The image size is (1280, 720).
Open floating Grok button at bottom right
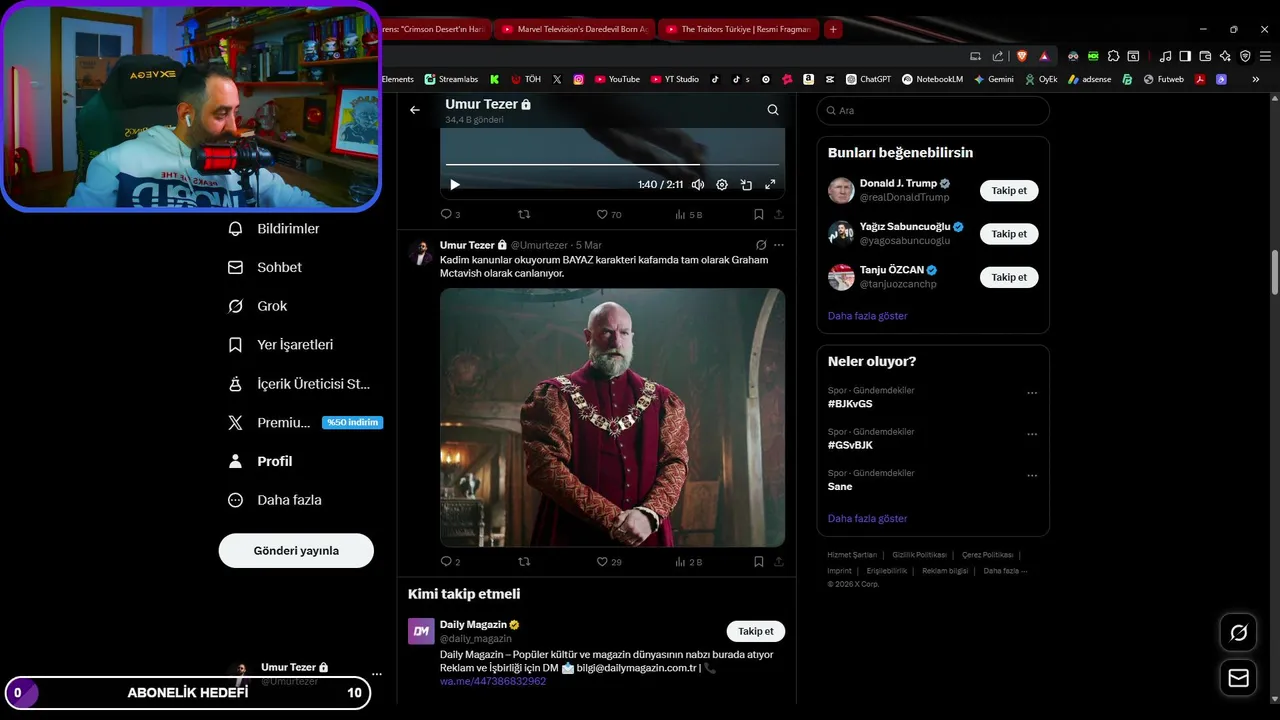[1238, 633]
